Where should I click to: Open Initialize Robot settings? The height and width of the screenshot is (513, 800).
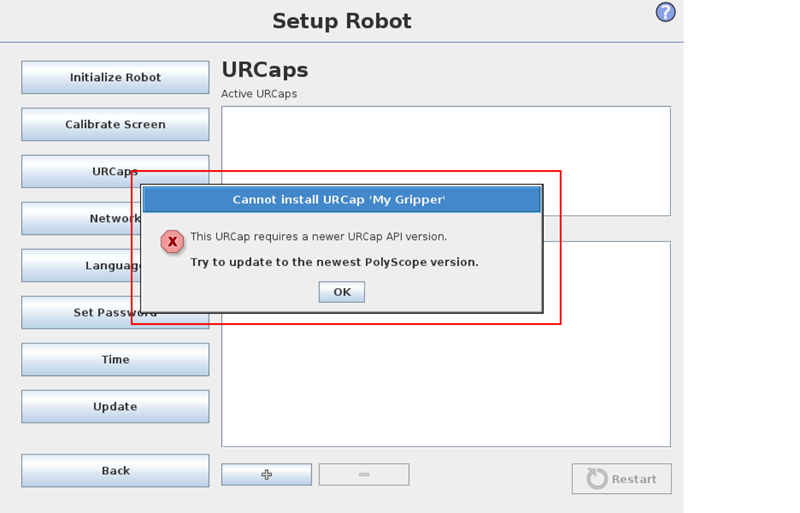[115, 77]
